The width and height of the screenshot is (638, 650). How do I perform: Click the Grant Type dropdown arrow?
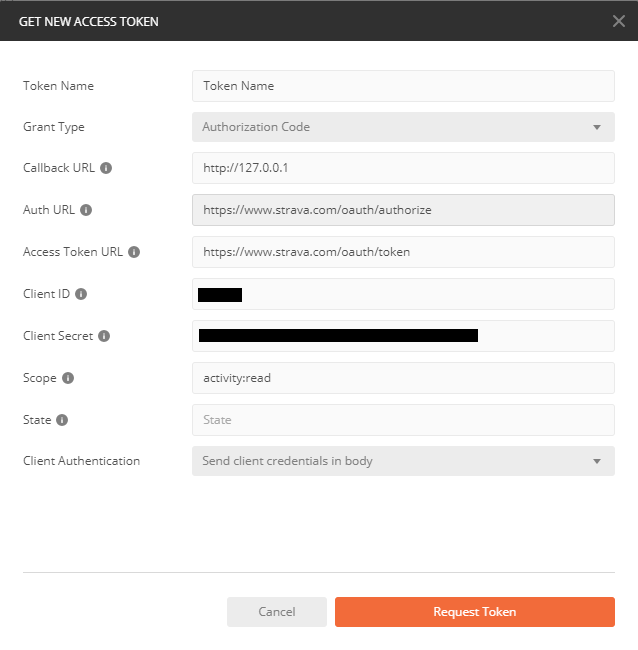coord(597,127)
